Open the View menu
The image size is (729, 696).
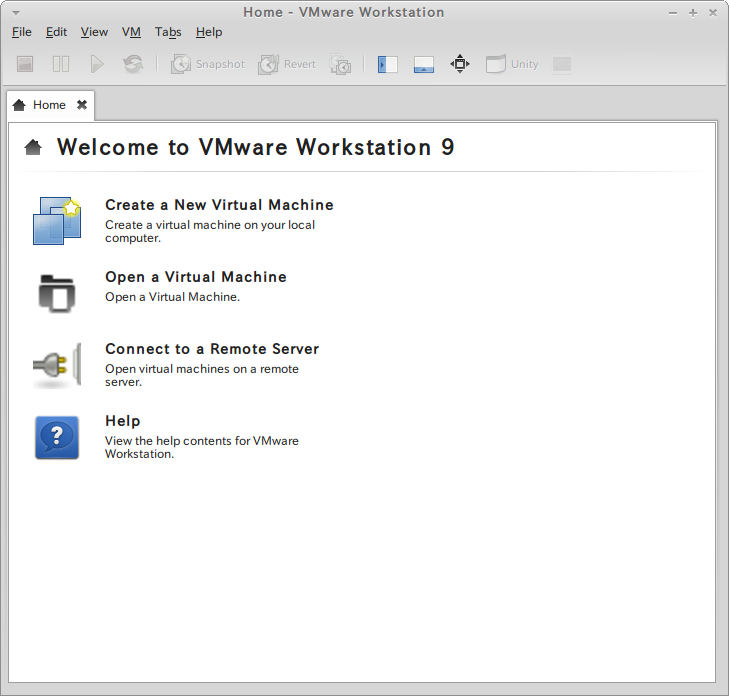[x=94, y=32]
